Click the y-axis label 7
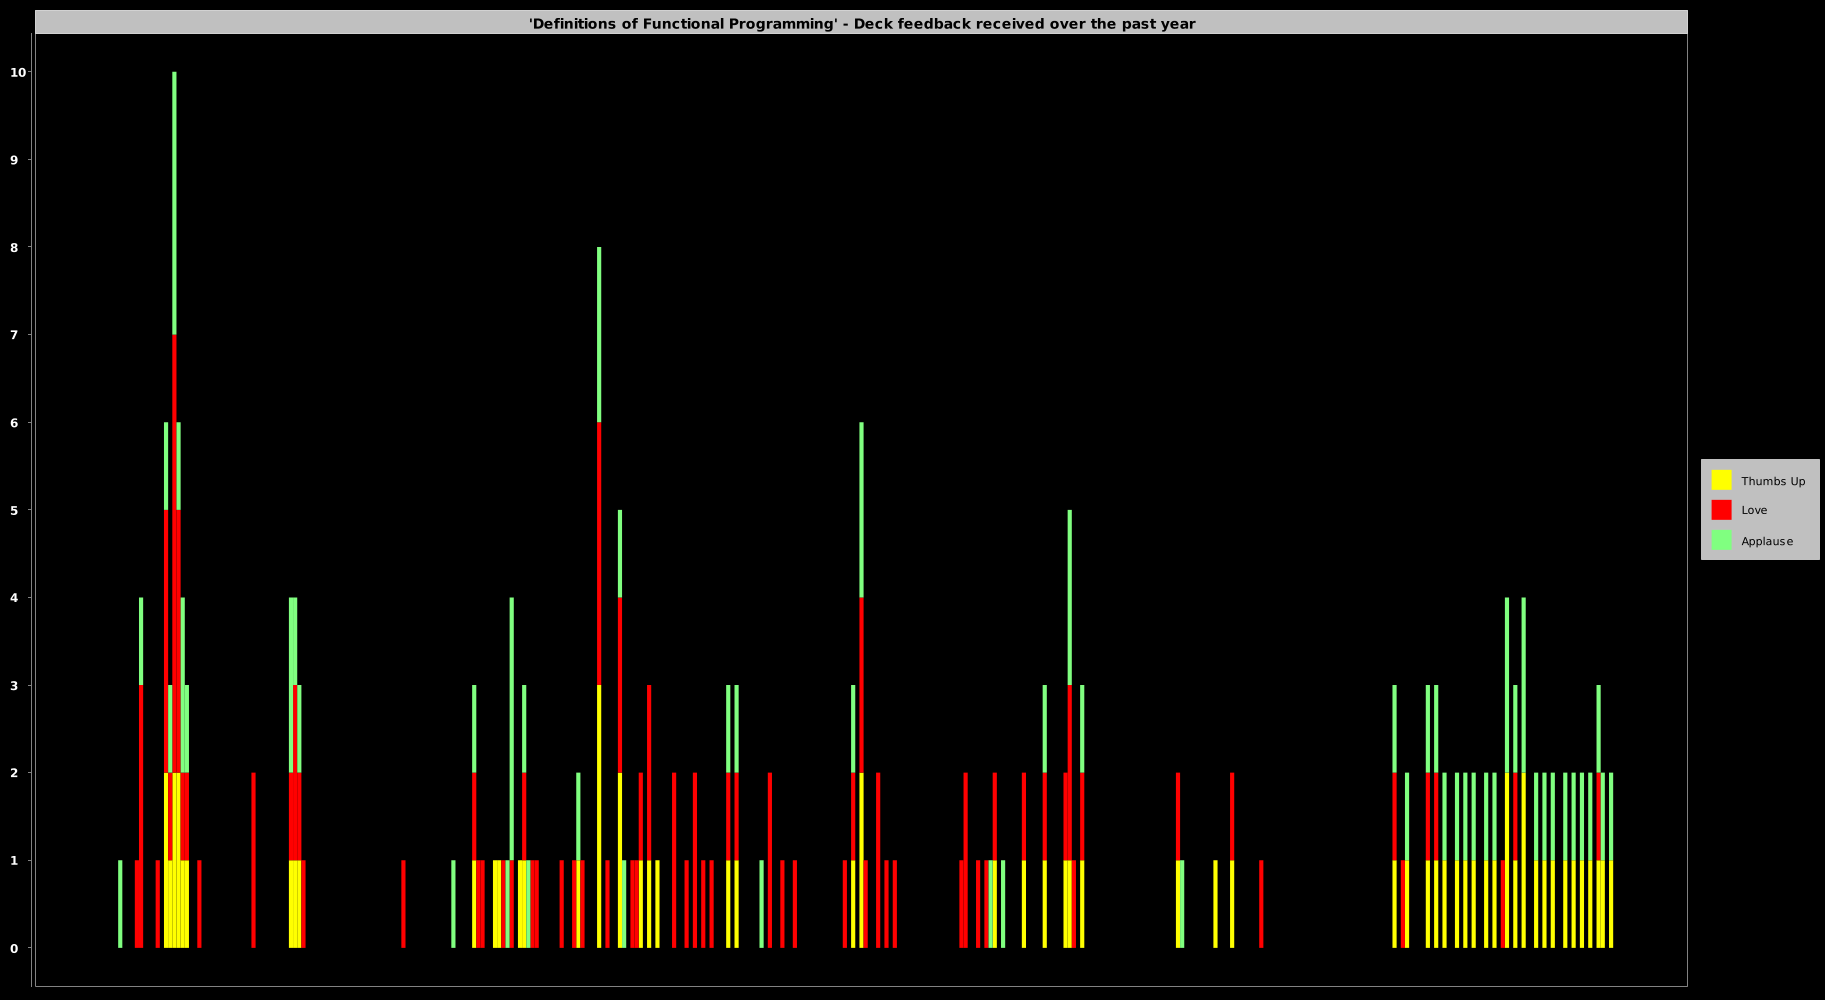This screenshot has height=1000, width=1825. click(15, 335)
